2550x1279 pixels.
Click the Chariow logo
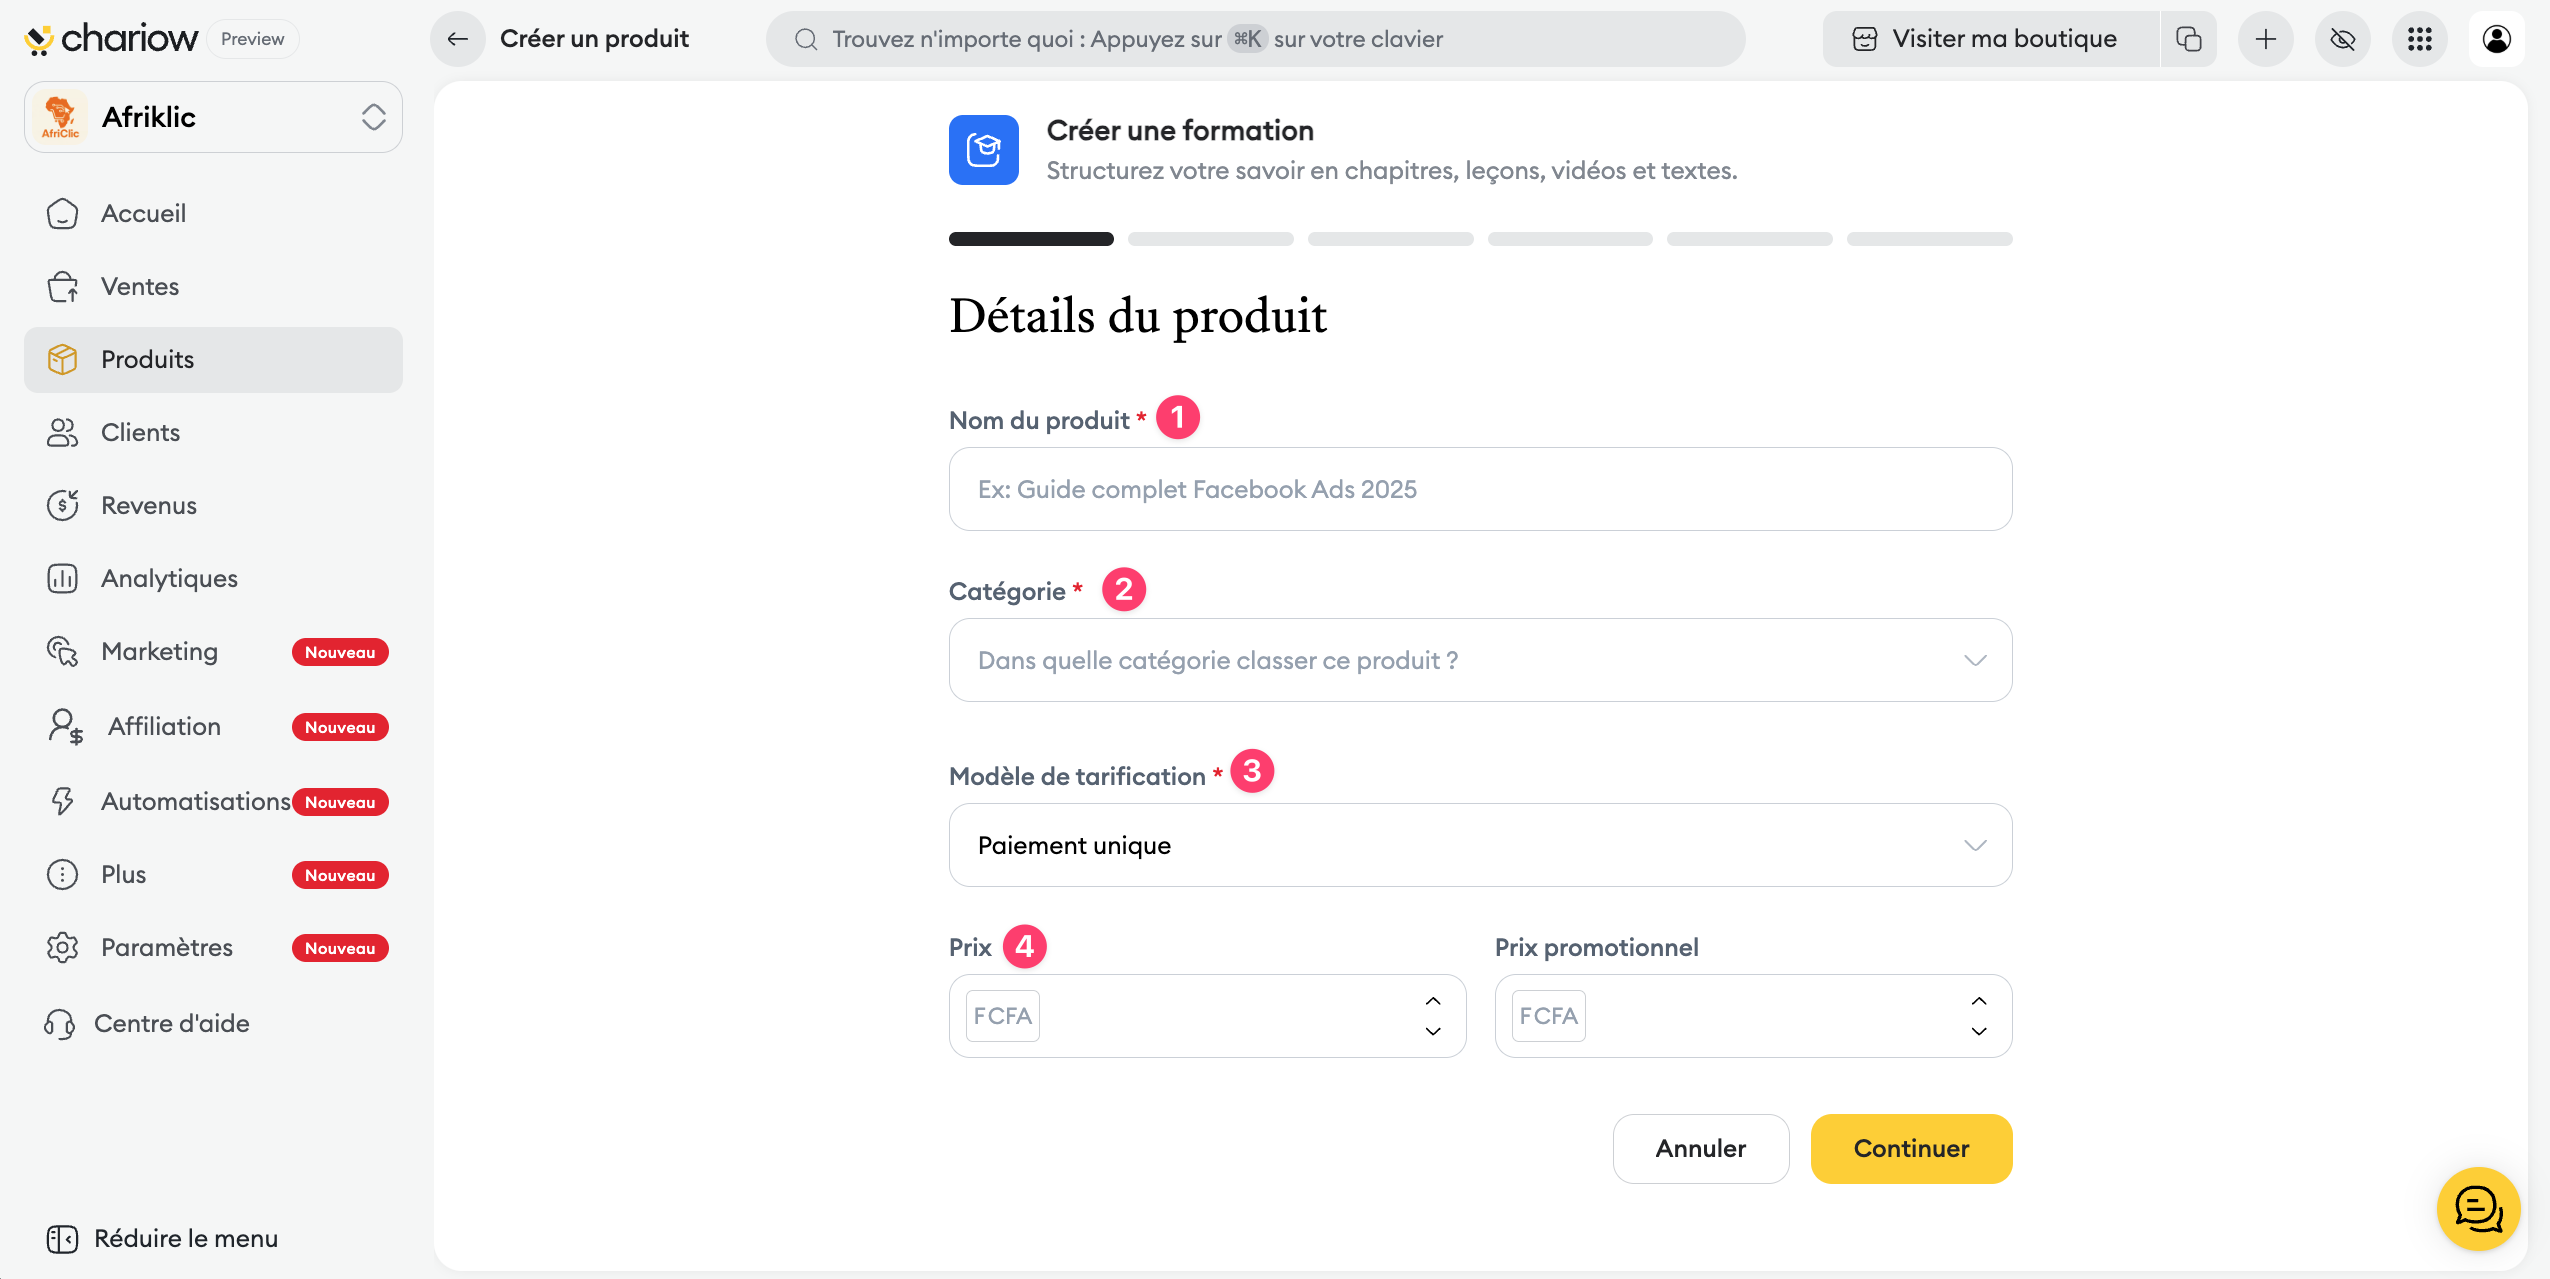[112, 39]
